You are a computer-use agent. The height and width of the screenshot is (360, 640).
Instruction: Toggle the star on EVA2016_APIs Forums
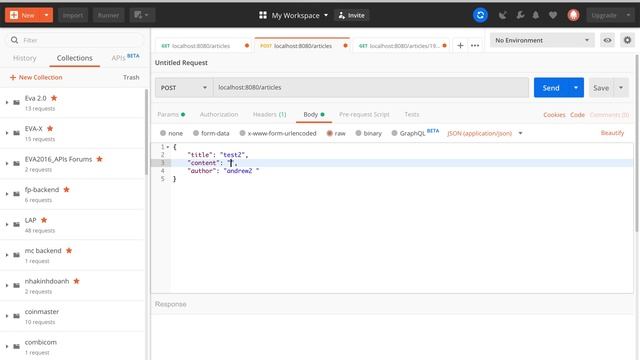99,159
